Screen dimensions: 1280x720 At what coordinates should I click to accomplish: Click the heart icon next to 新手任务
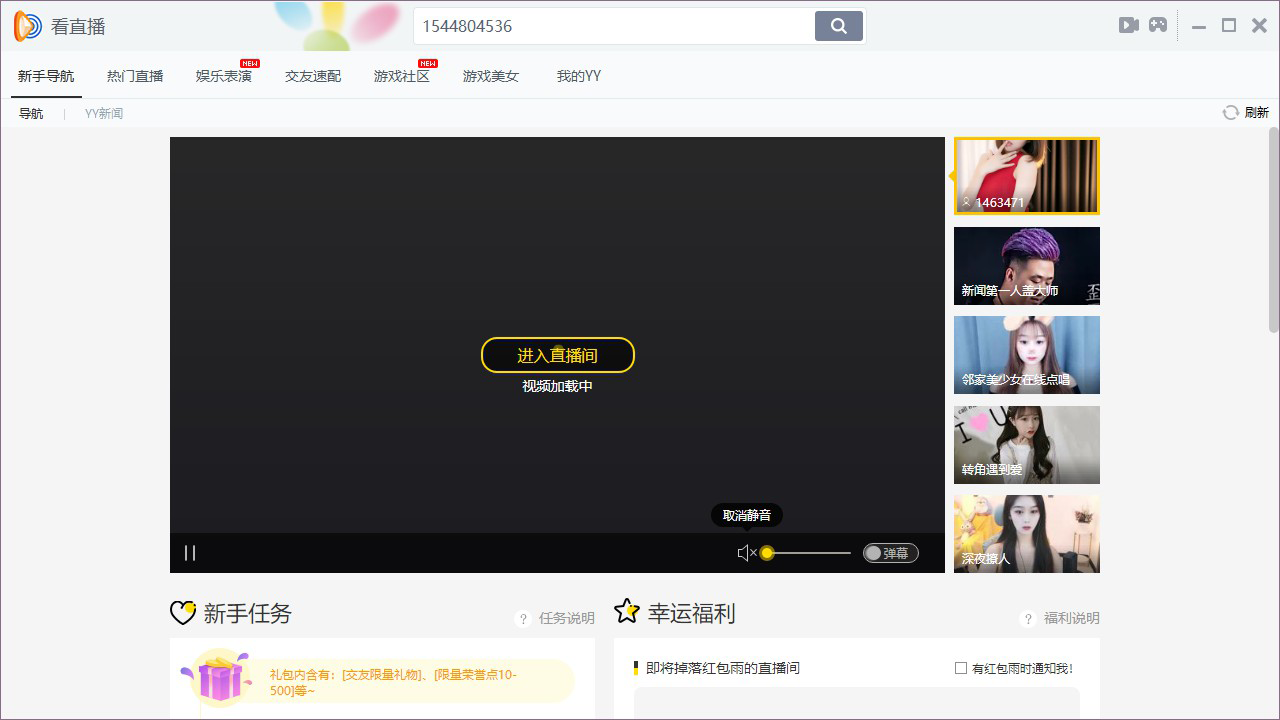coord(182,612)
